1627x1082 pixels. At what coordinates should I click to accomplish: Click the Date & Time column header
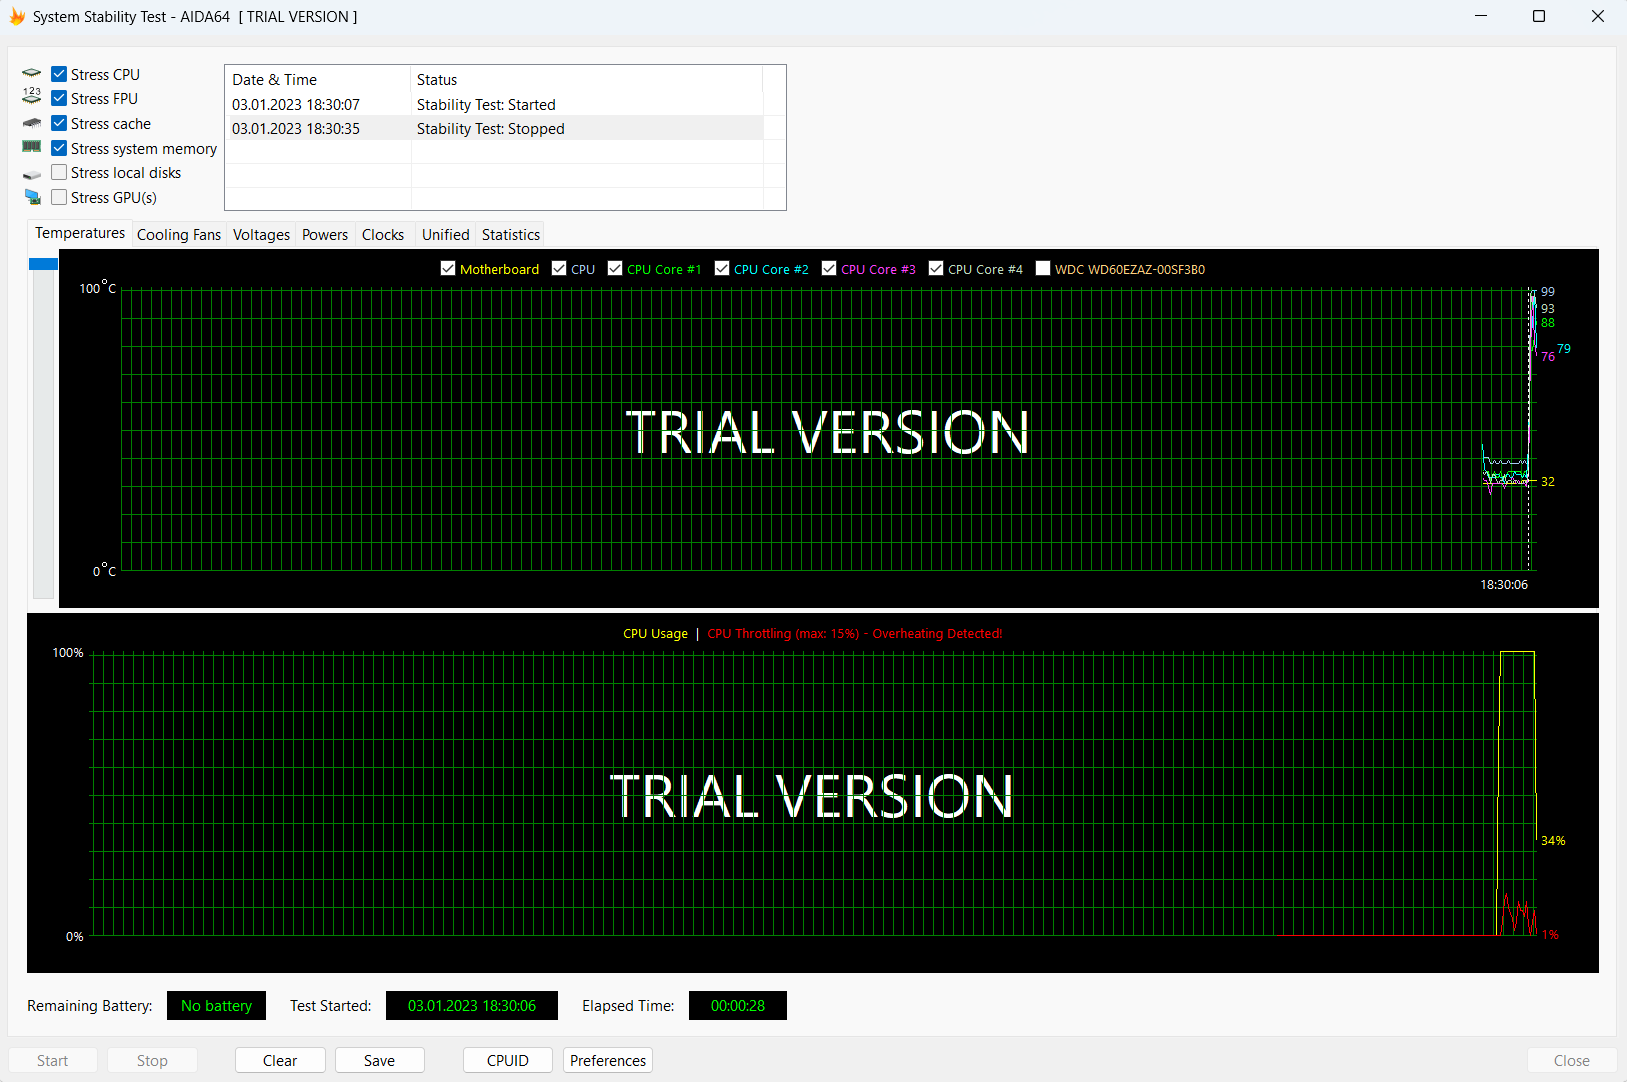(x=318, y=79)
